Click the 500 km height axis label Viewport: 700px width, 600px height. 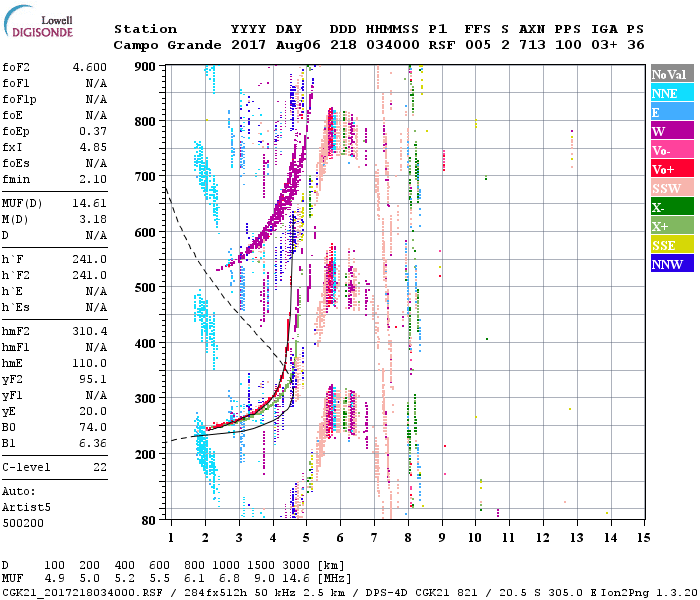click(x=145, y=288)
